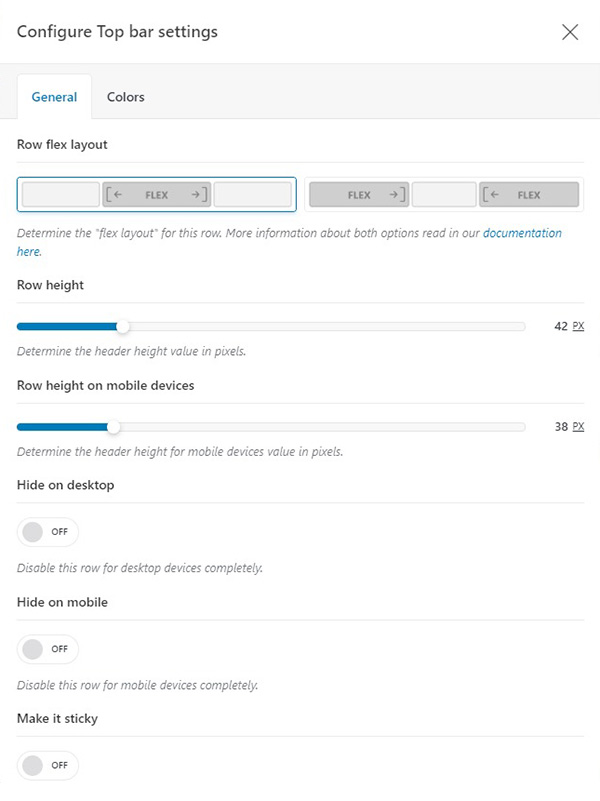This screenshot has height=801, width=600.
Task: Click the Row height value 42
Action: (560, 326)
